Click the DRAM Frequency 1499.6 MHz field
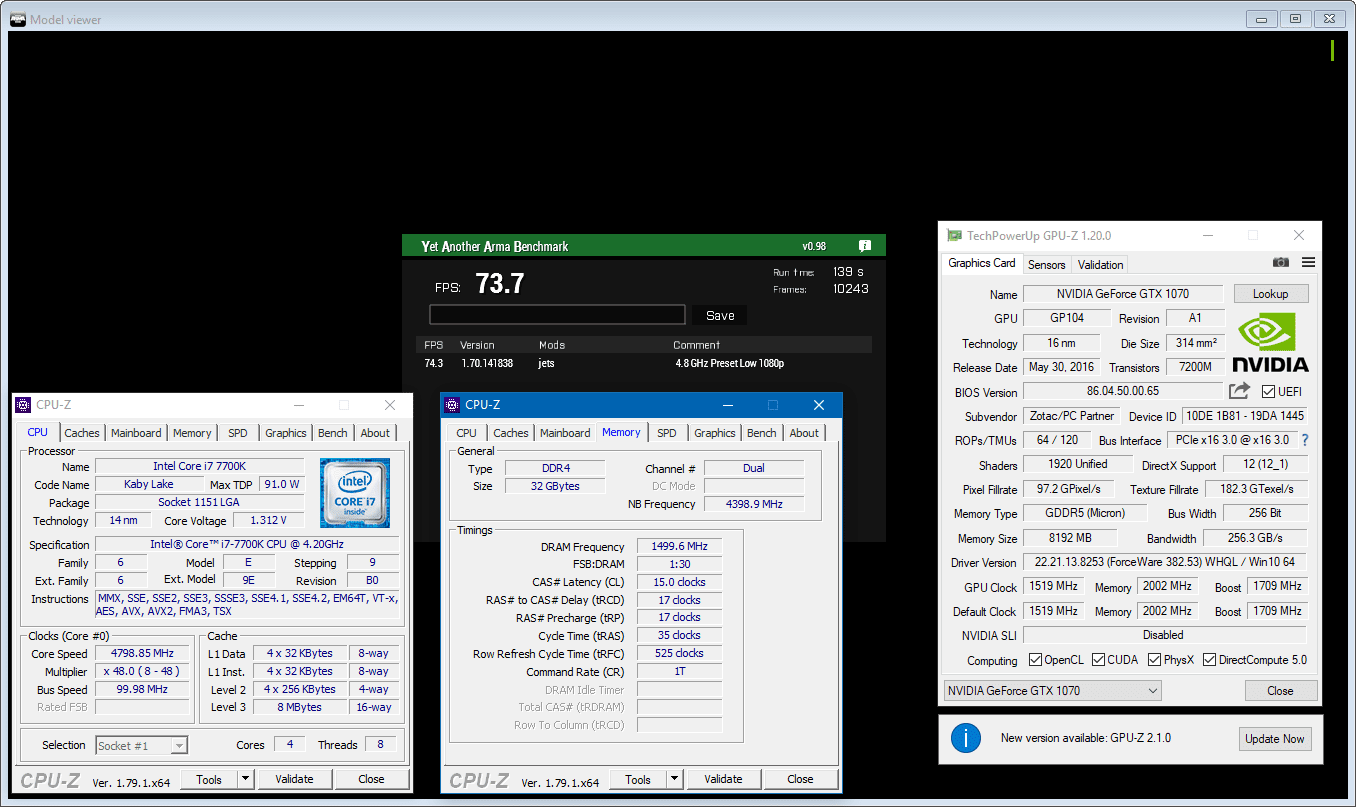1356x807 pixels. point(679,546)
